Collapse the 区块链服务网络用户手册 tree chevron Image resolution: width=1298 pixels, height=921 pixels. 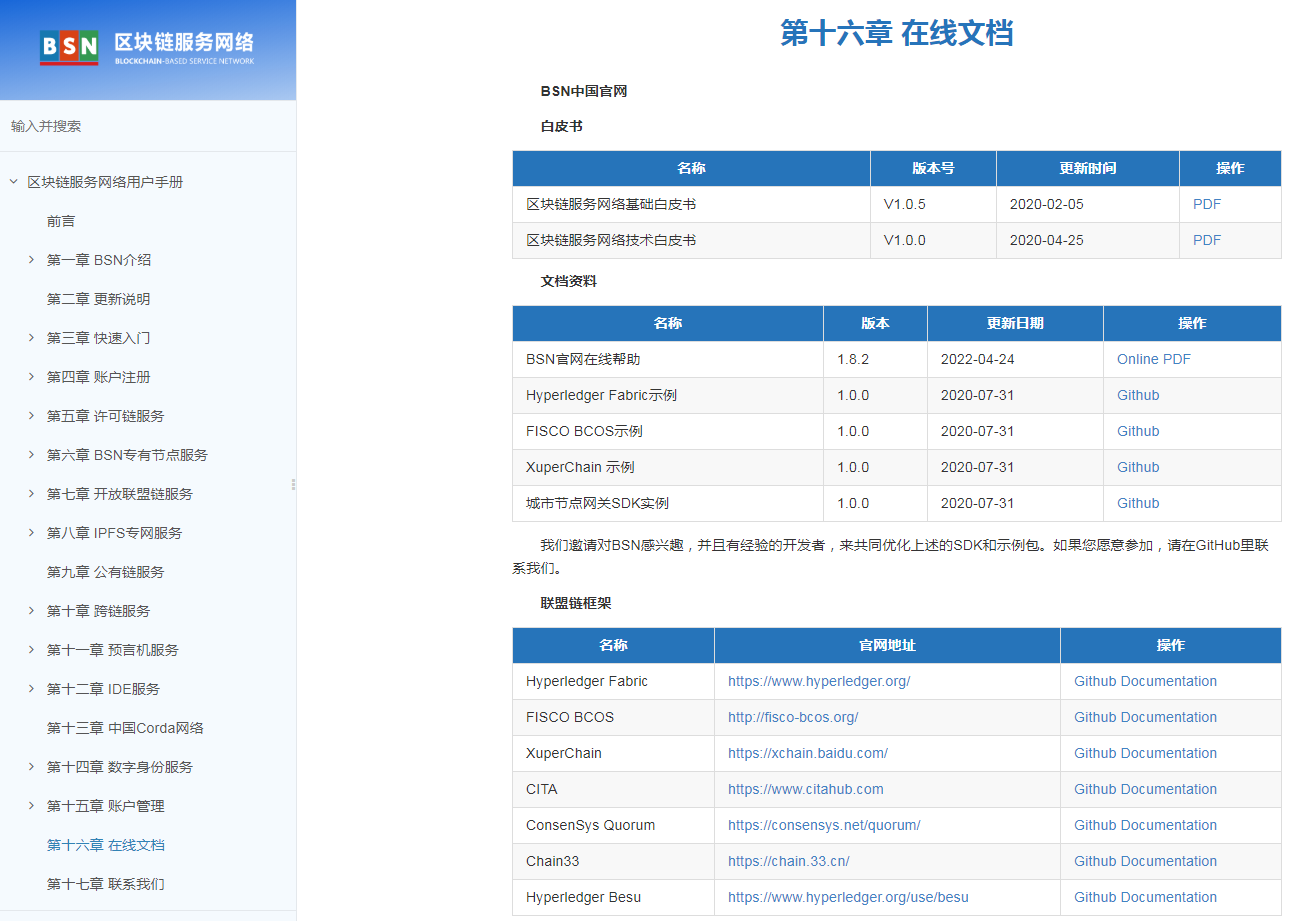[13, 182]
